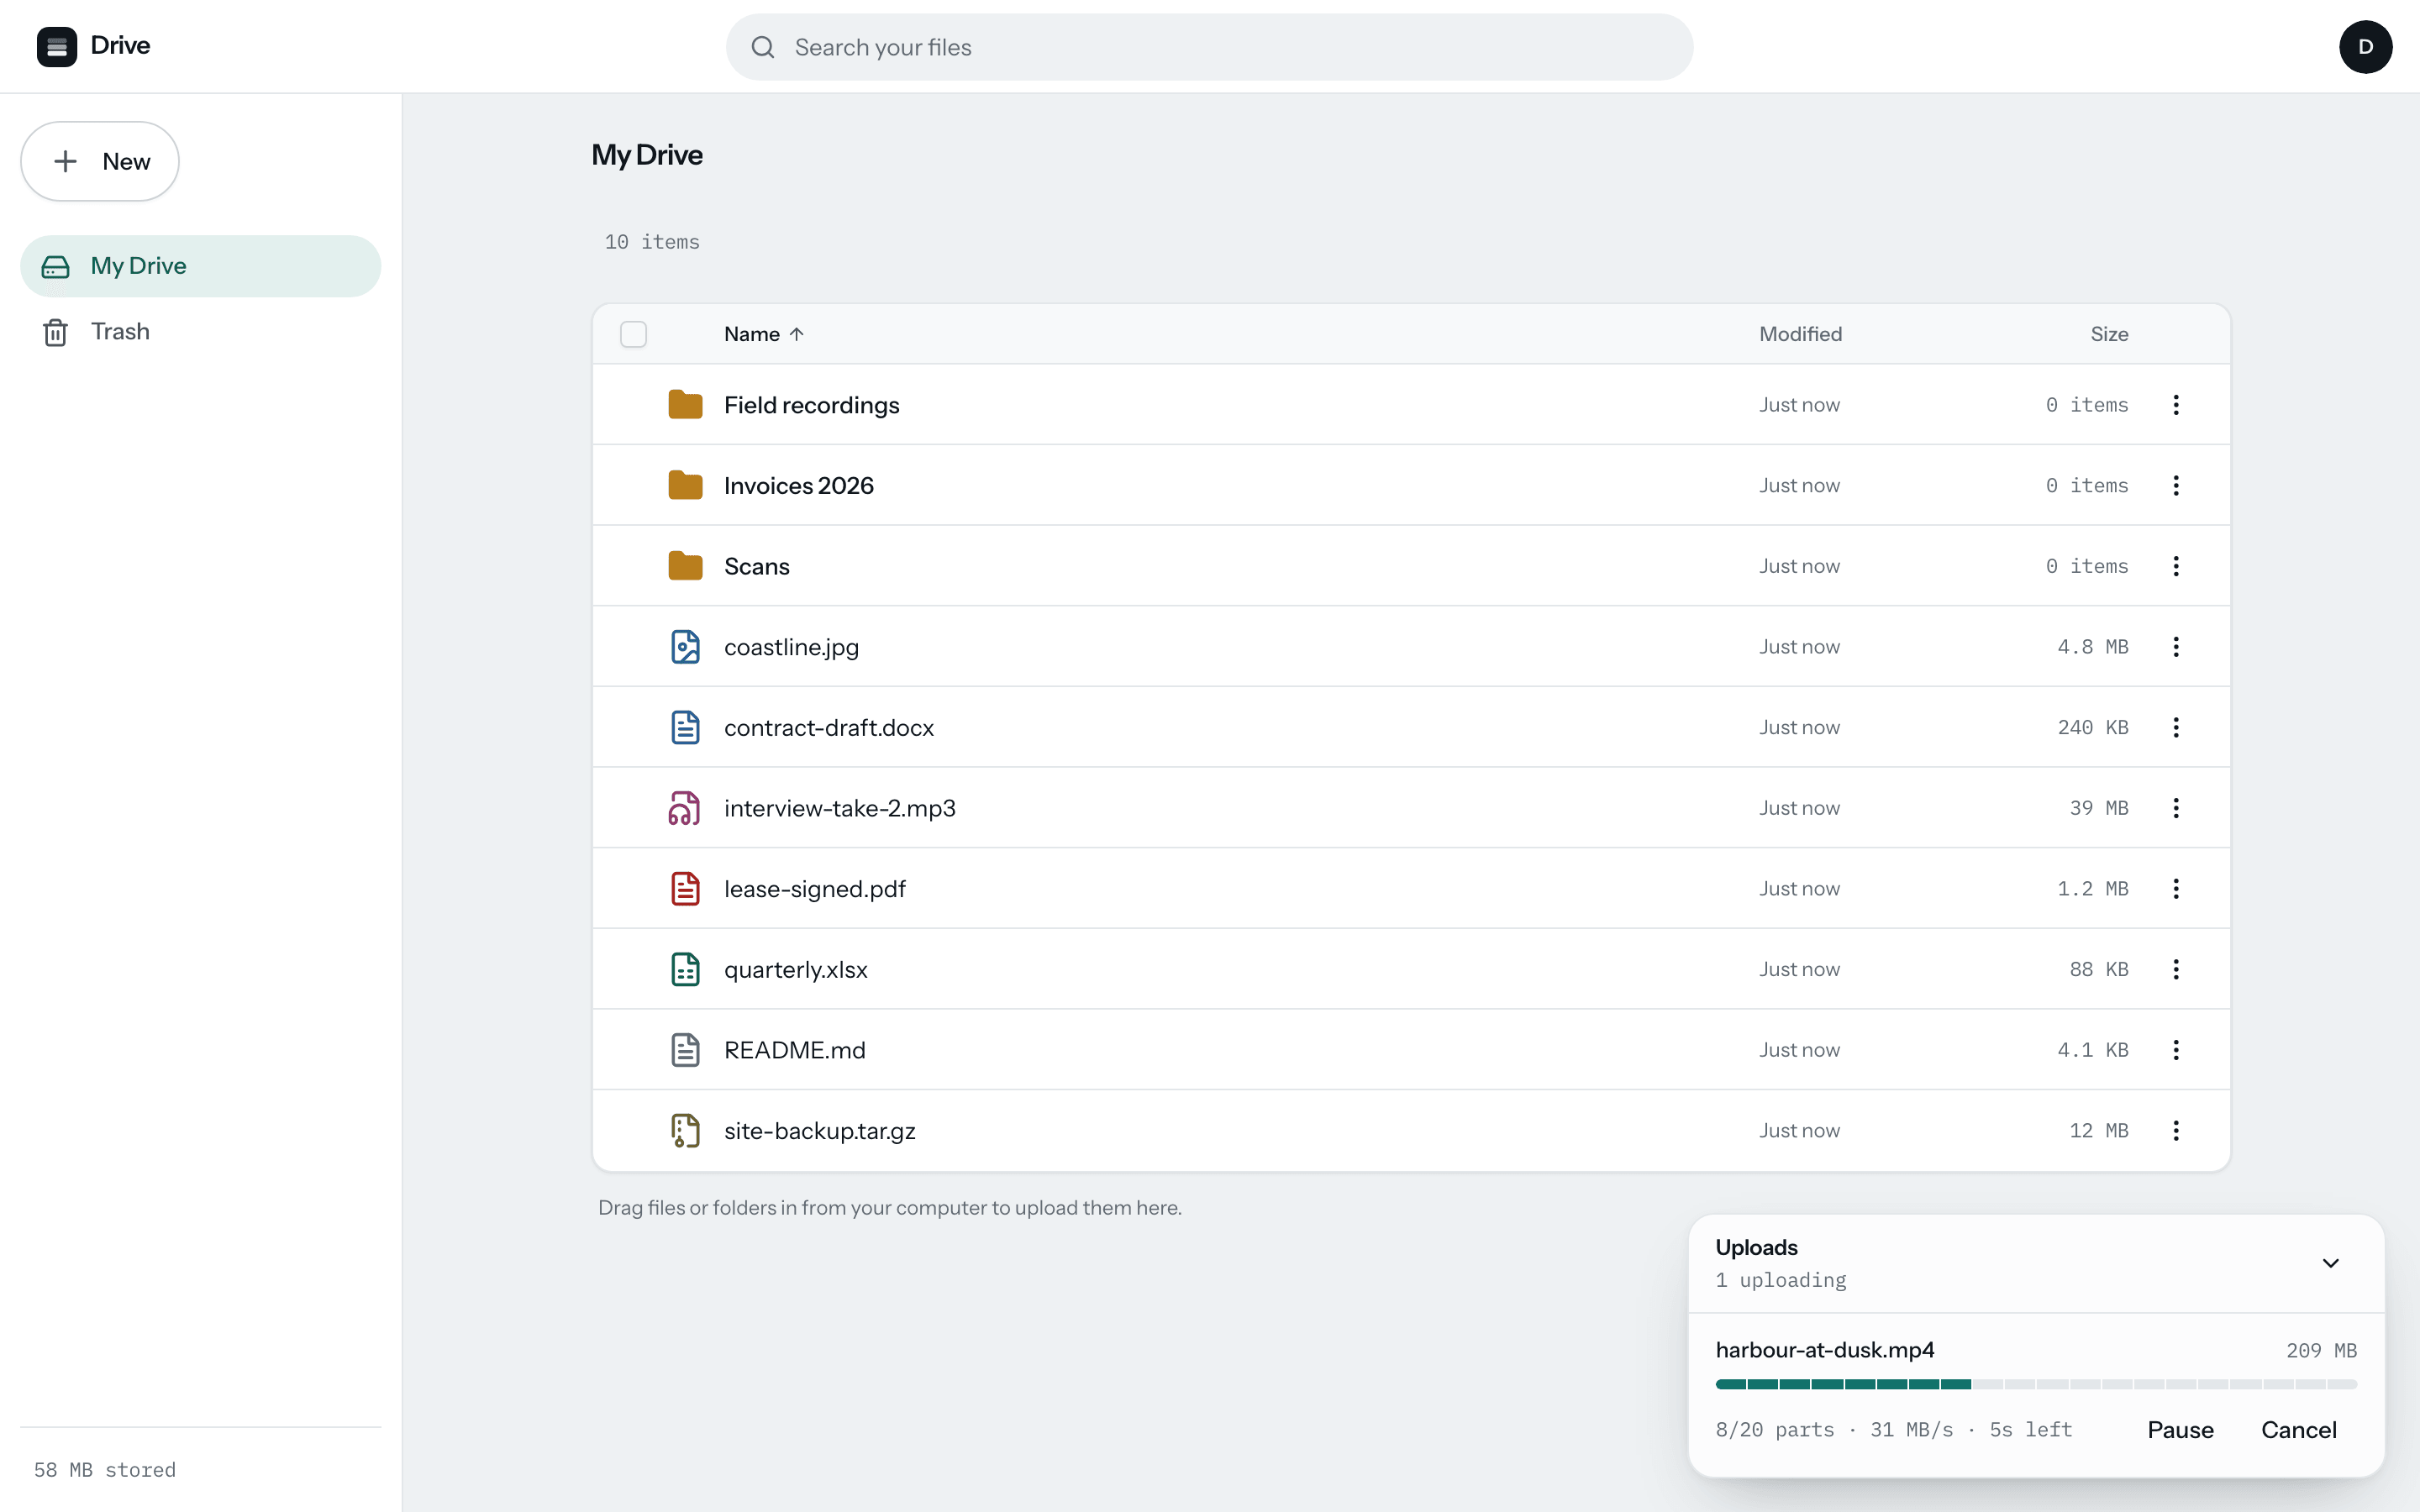Collapse the Uploads panel chevron
2420x1512 pixels.
click(2330, 1263)
